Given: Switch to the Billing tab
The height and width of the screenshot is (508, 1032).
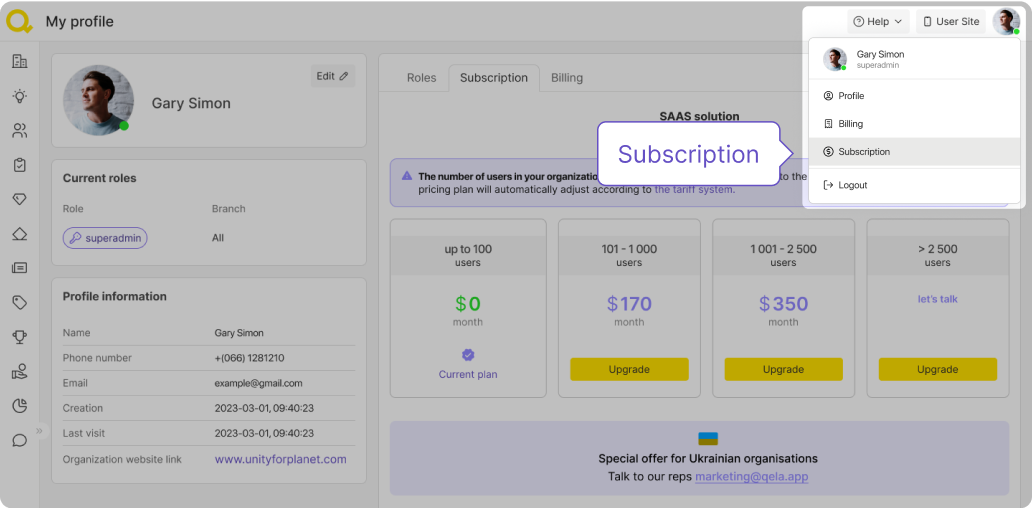Looking at the screenshot, I should [567, 78].
